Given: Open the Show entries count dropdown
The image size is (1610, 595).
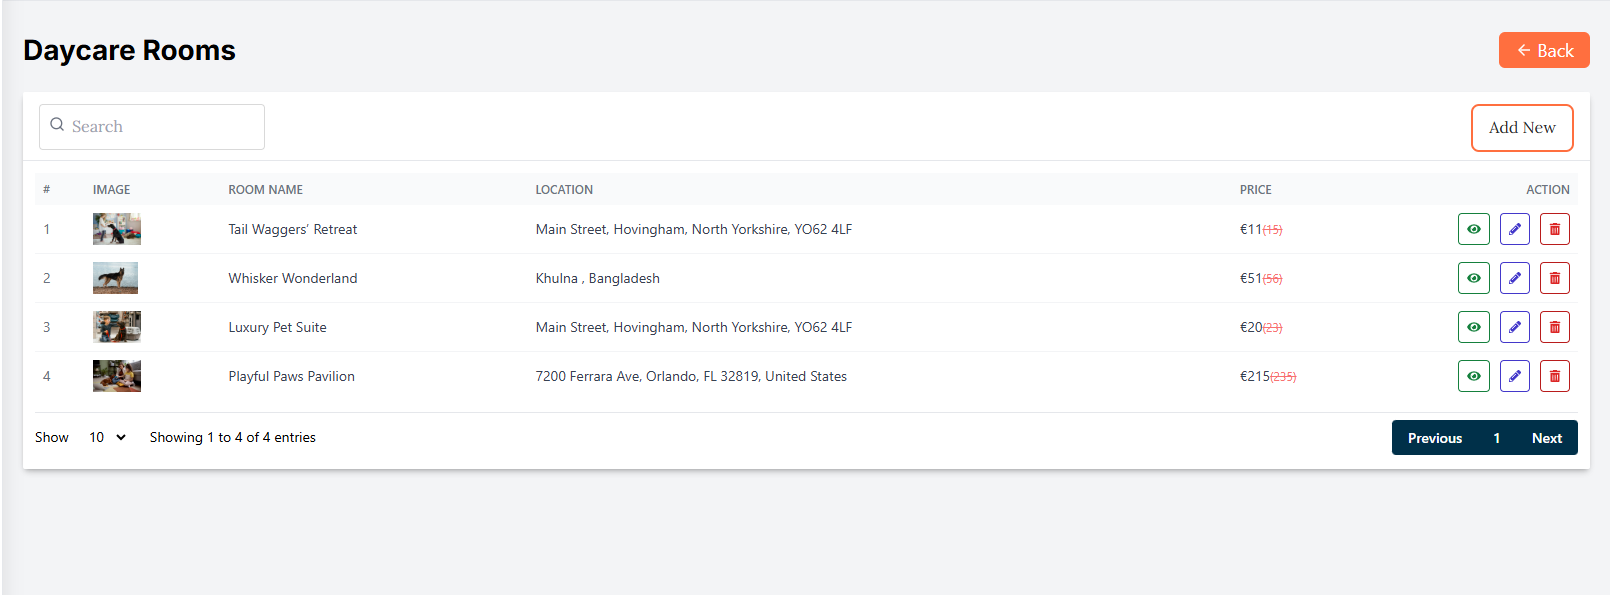Looking at the screenshot, I should 107,437.
